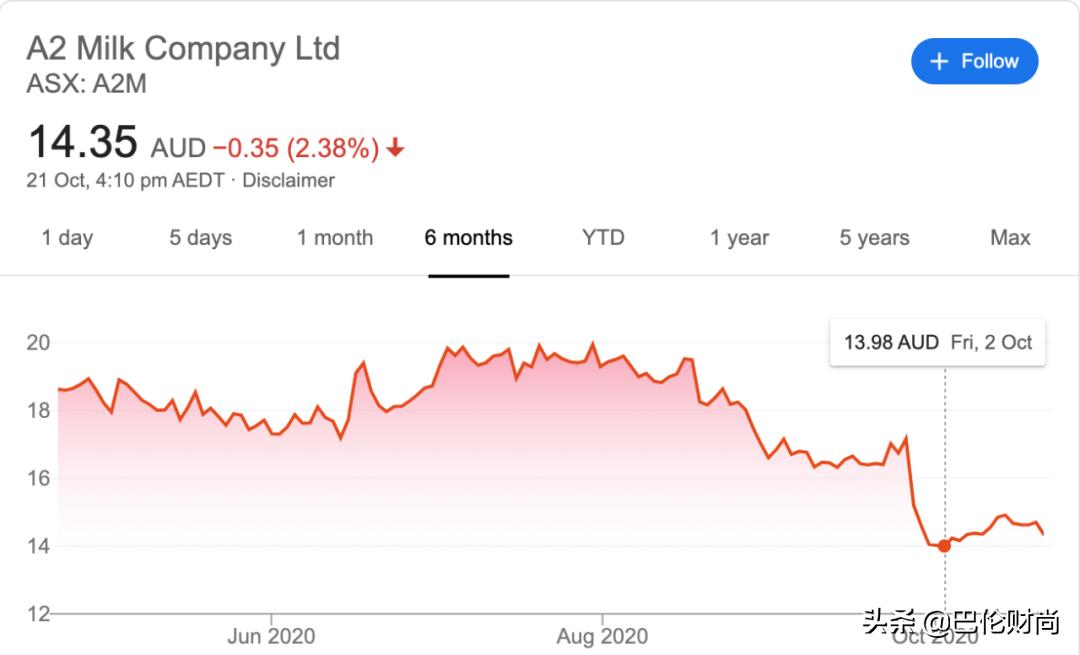Click the Jun 2020 axis label
The width and height of the screenshot is (1080, 655).
pyautogui.click(x=271, y=636)
